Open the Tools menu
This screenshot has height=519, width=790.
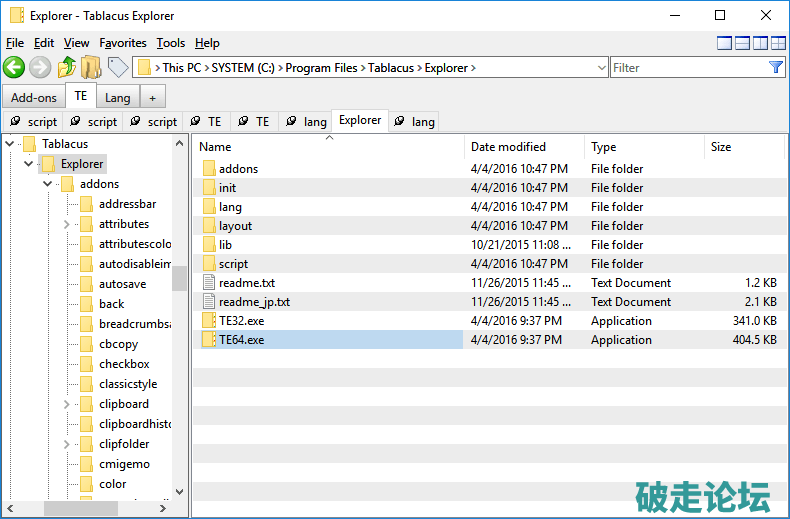pos(171,43)
